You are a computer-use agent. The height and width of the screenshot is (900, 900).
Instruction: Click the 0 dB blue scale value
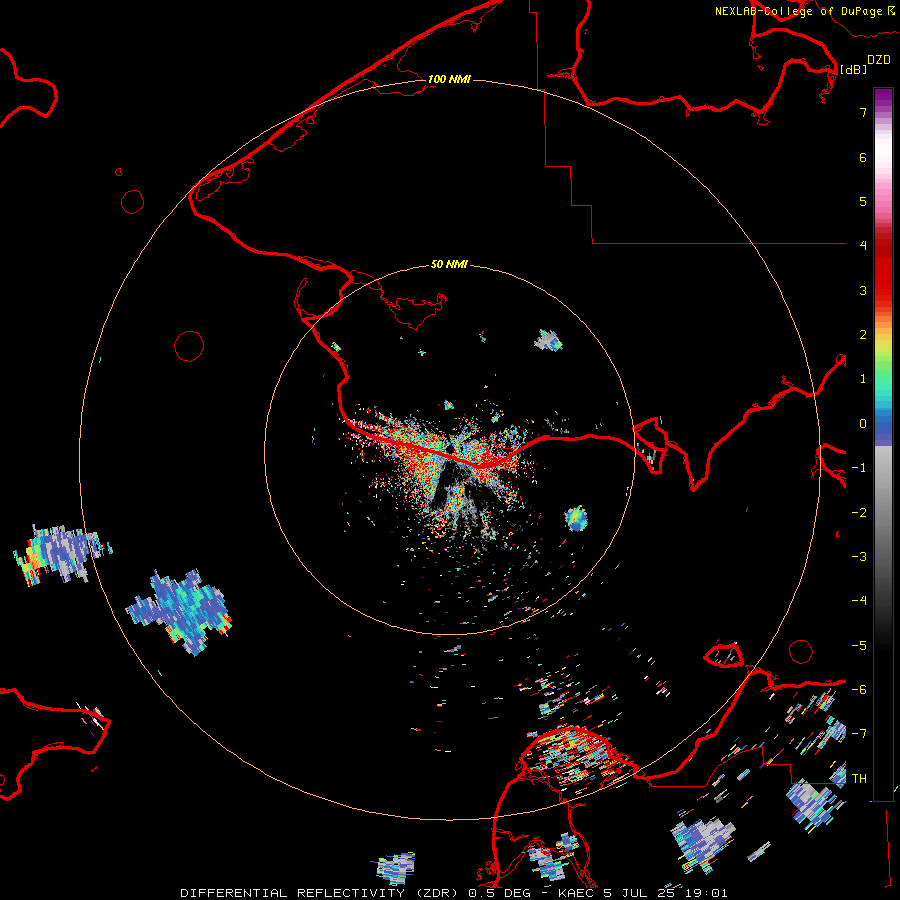[863, 424]
